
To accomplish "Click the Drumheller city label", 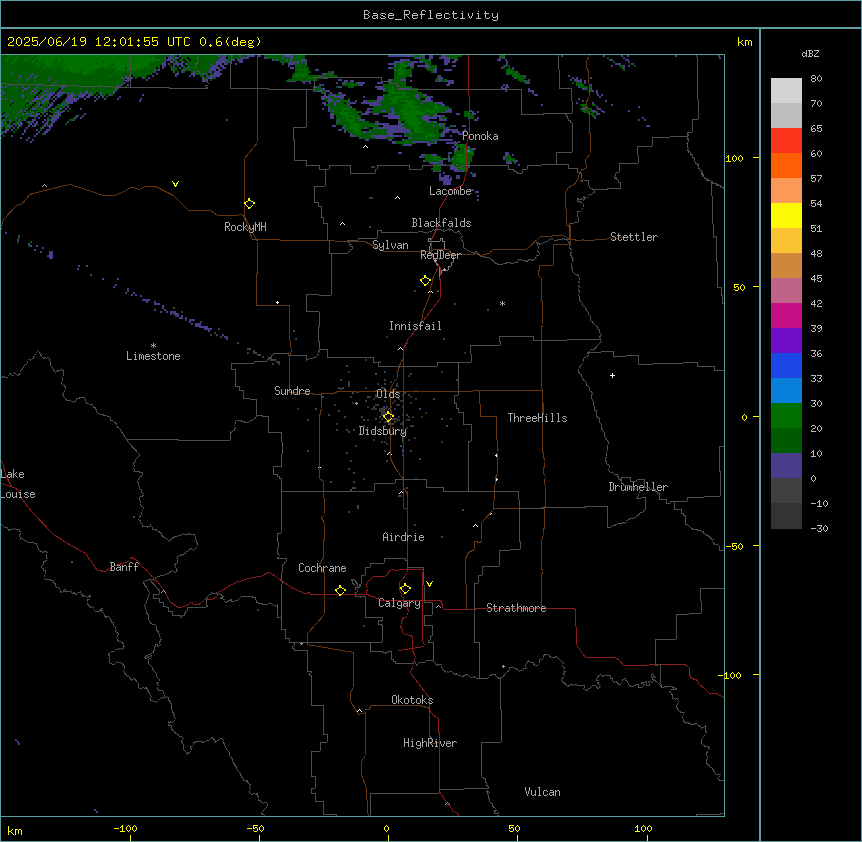I will (x=638, y=487).
